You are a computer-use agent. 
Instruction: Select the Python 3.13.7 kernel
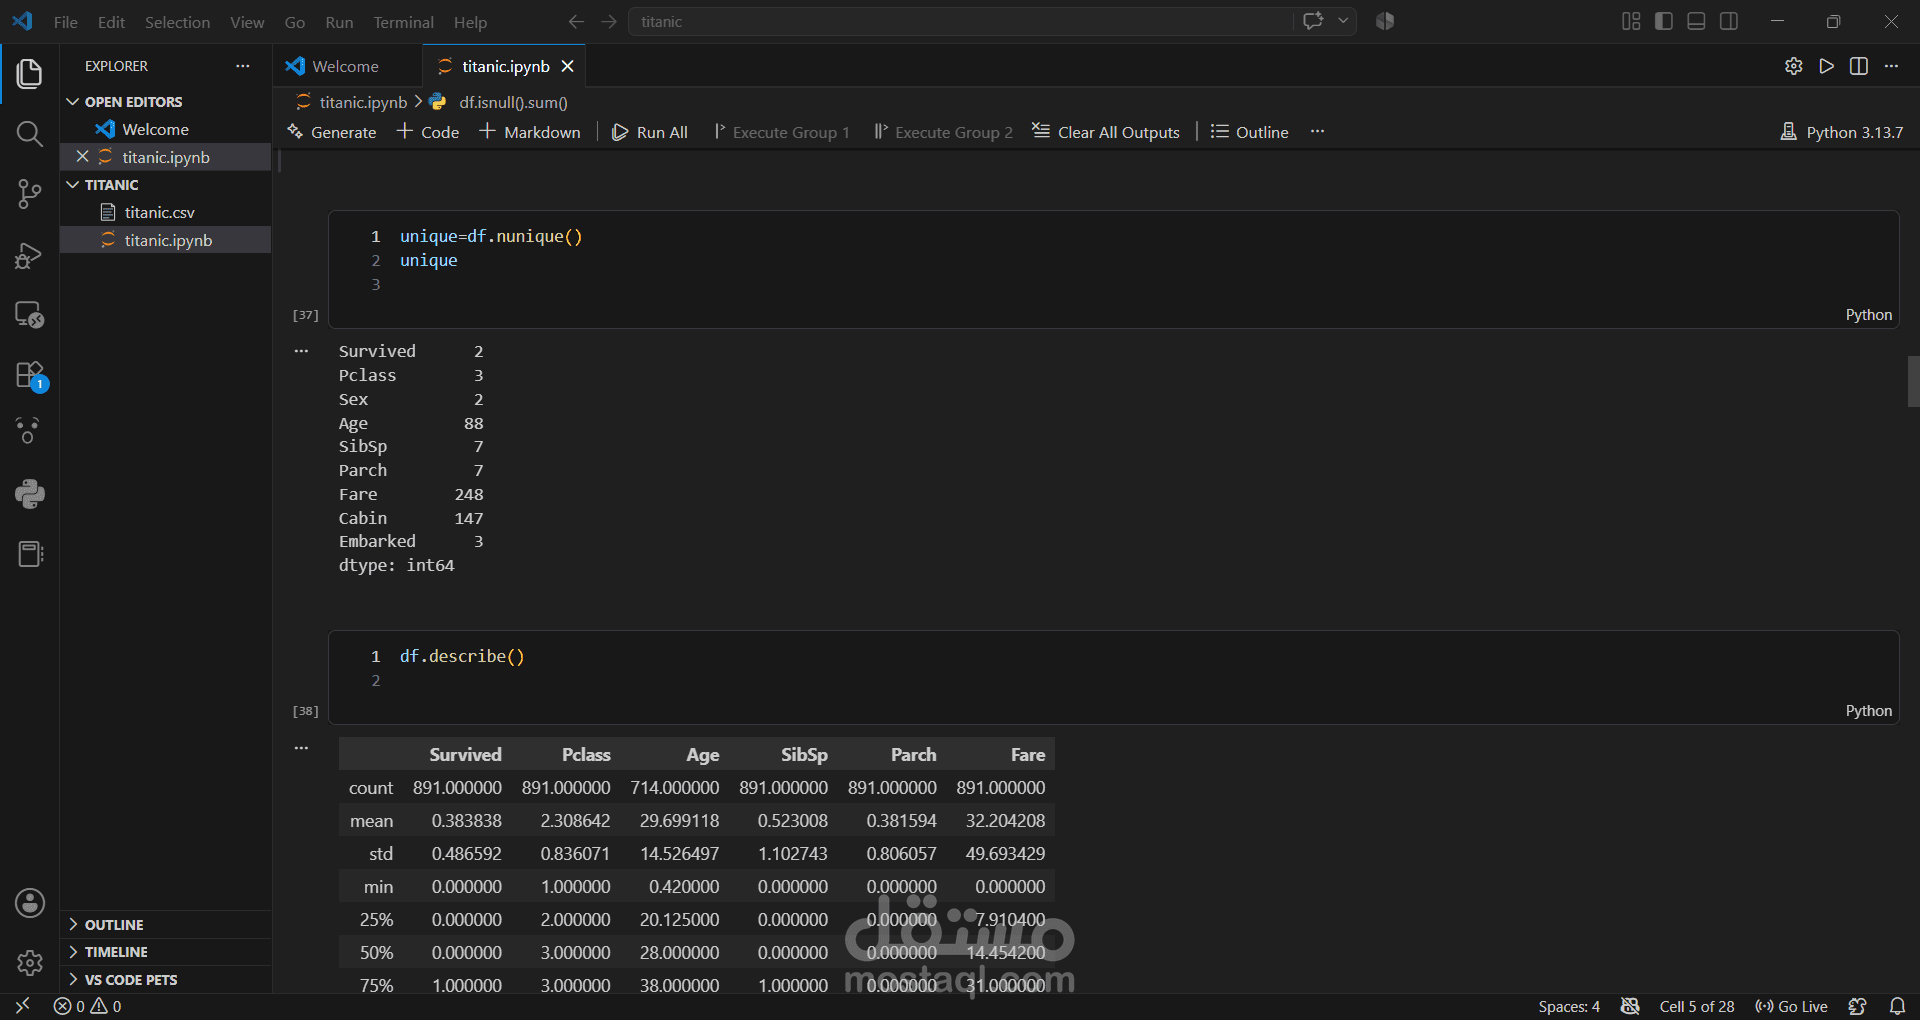coord(1842,132)
